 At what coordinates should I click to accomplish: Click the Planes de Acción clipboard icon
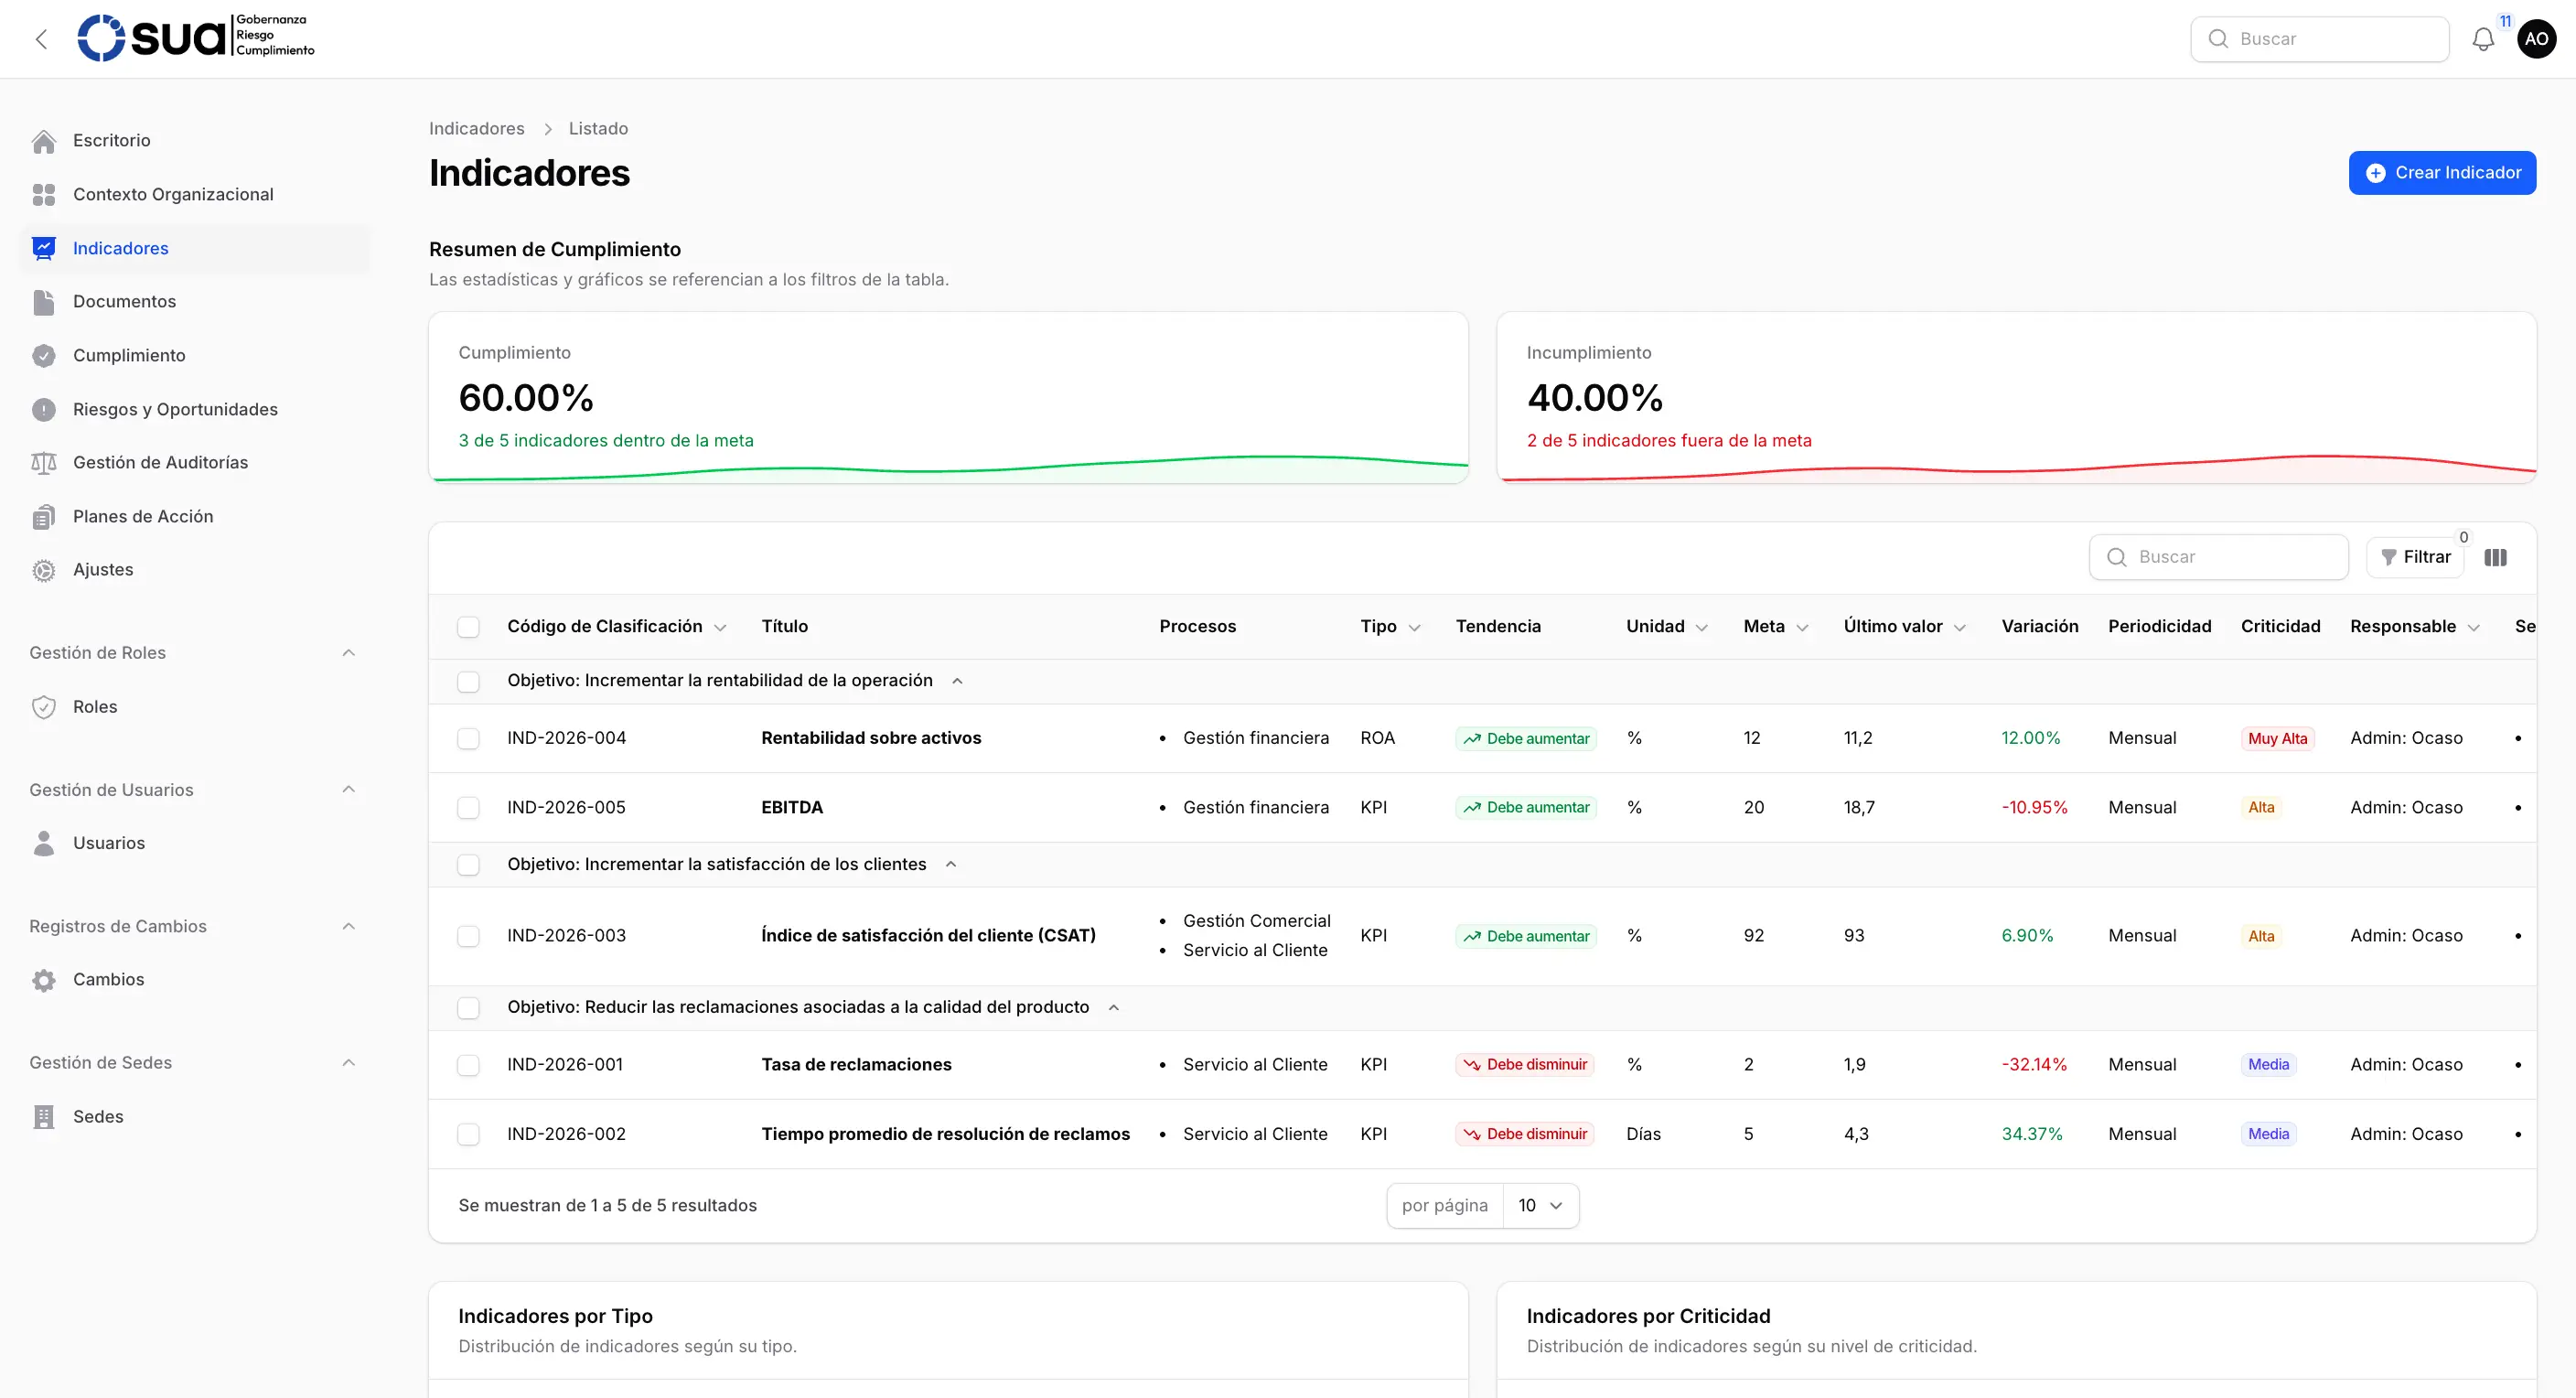44,517
